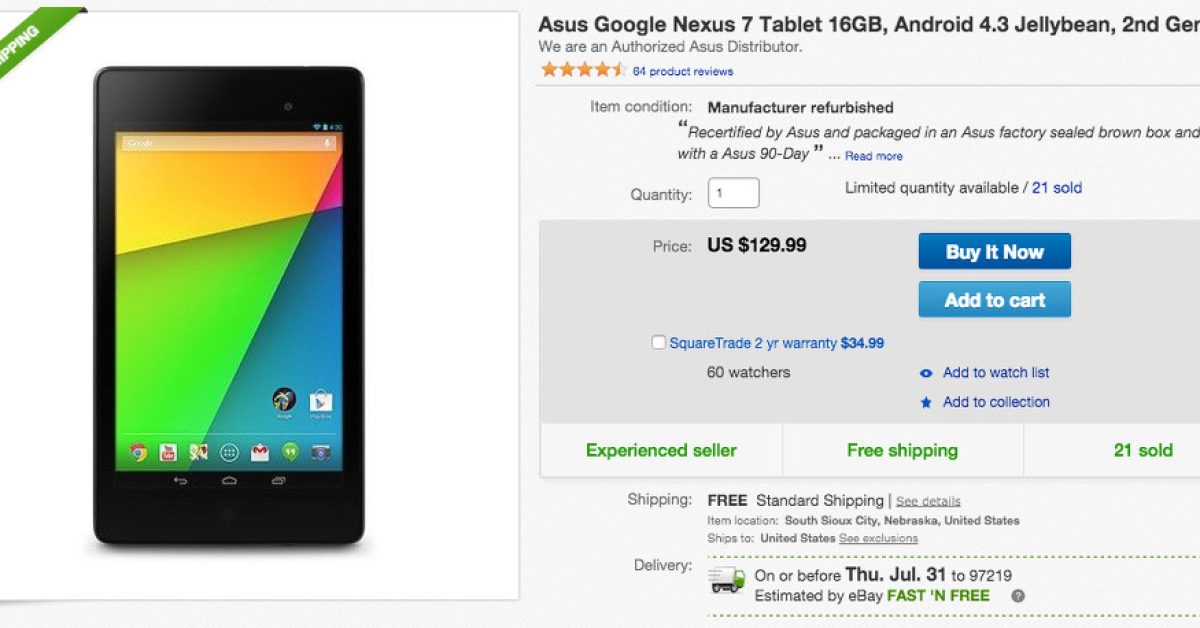Open shipping See details
This screenshot has height=628, width=1200.
tap(927, 501)
